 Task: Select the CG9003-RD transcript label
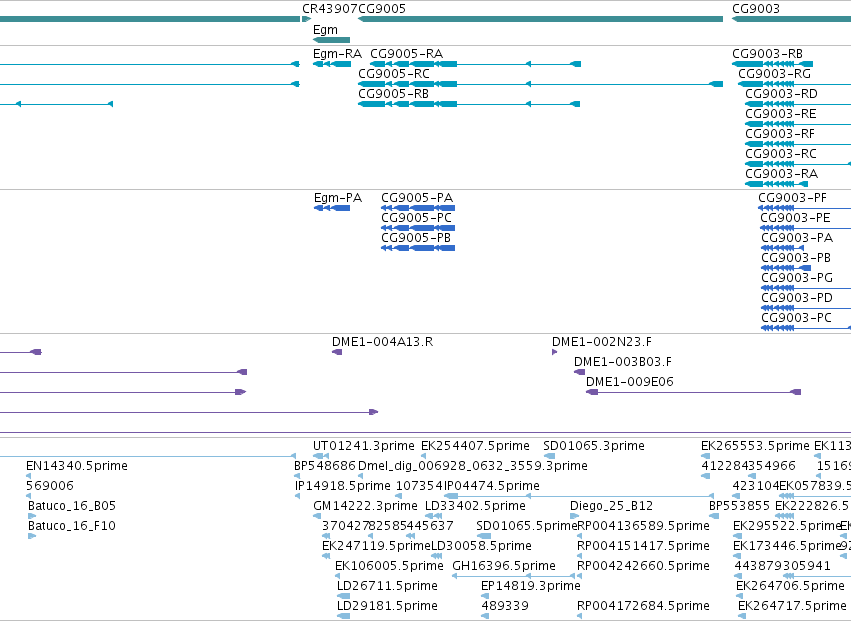(781, 94)
